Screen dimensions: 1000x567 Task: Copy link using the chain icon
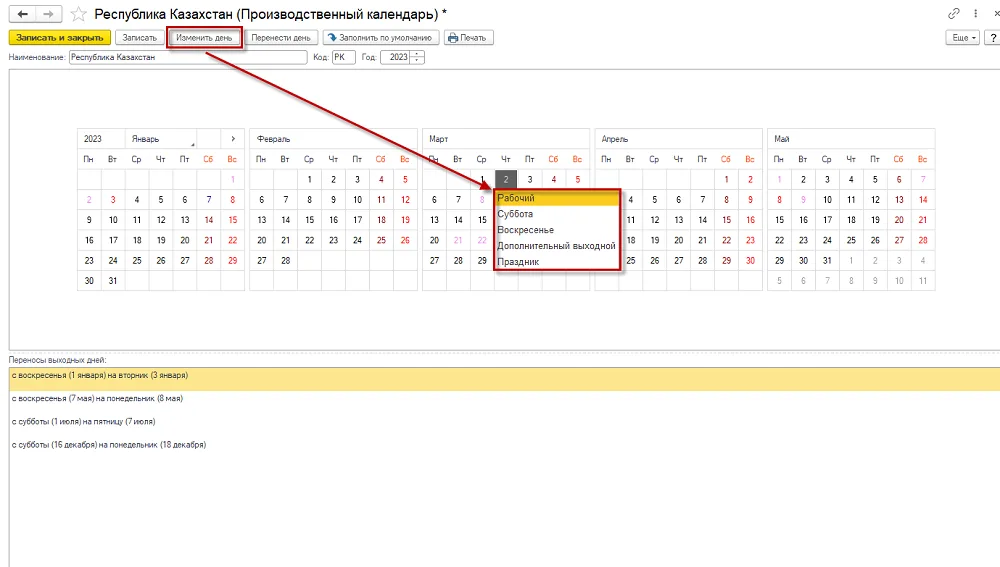[953, 13]
